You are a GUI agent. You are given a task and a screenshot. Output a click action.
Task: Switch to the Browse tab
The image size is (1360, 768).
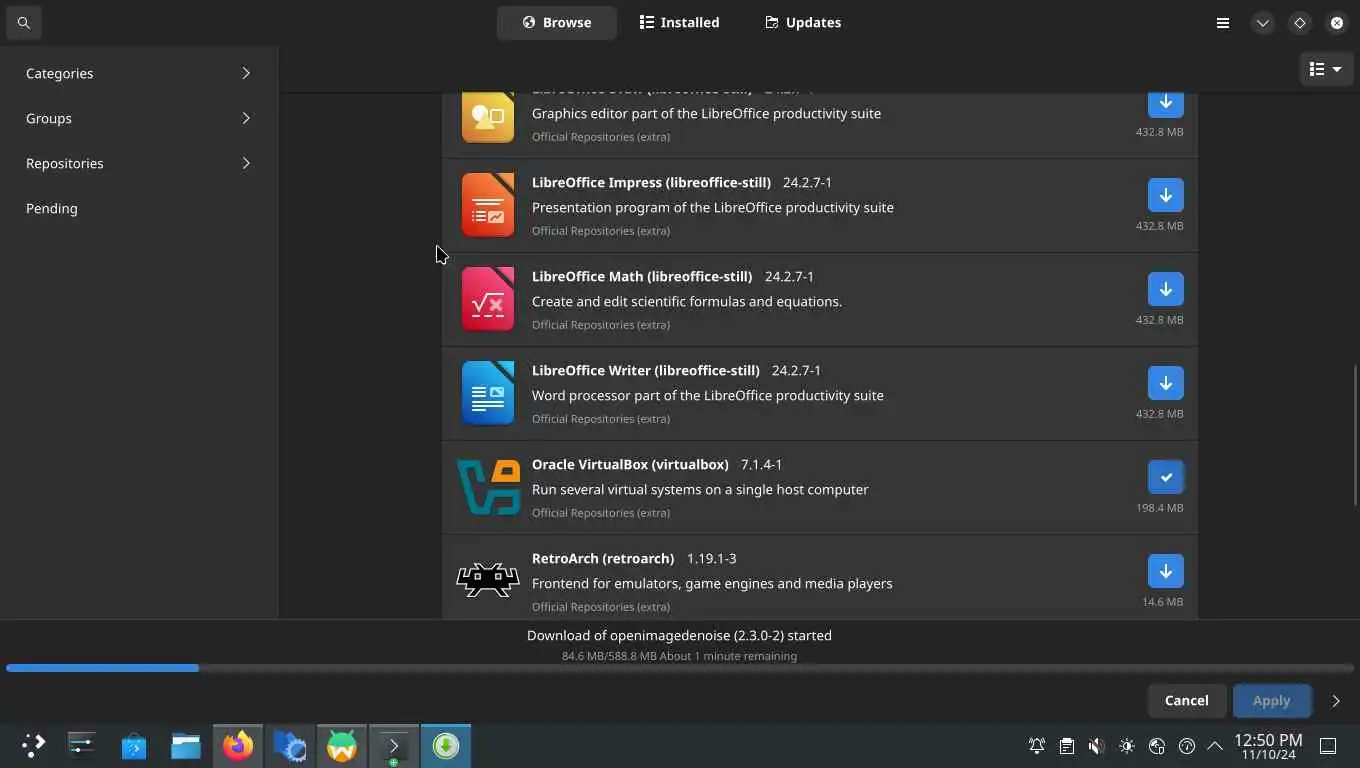[x=556, y=22]
